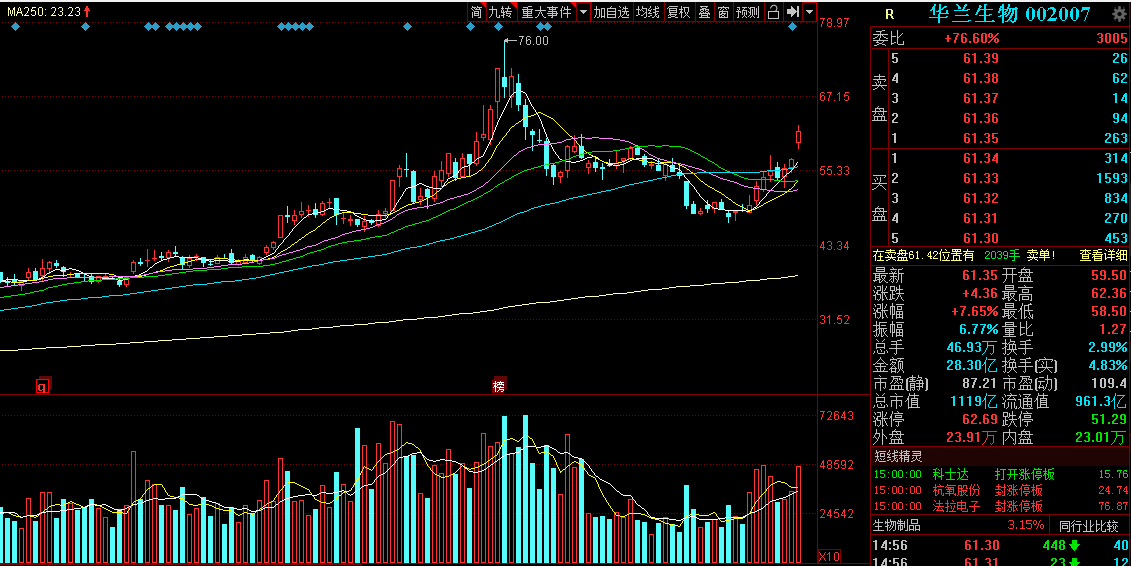Screen dimensions: 1131x566
Task: Click 加自选 to add to watchlist
Action: (x=611, y=12)
